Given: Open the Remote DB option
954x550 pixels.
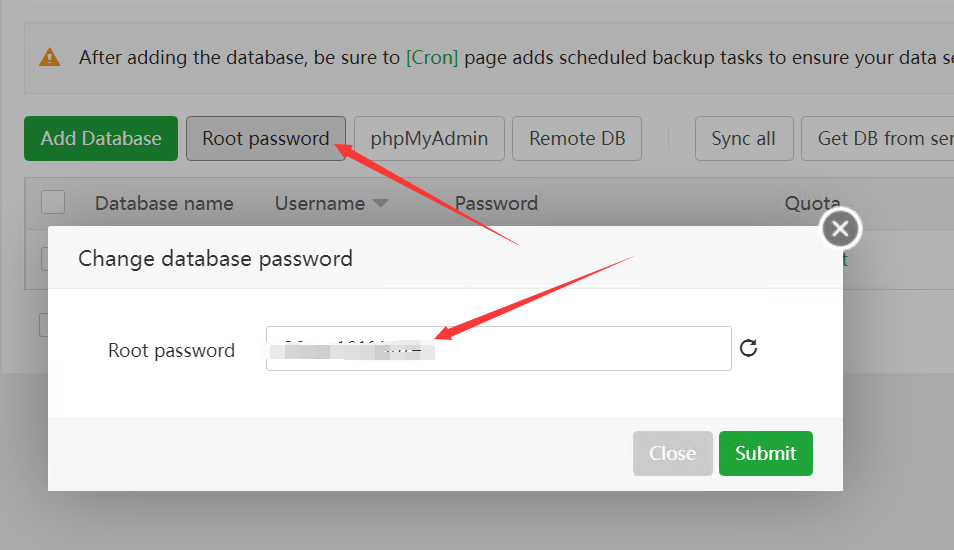Looking at the screenshot, I should coord(577,139).
